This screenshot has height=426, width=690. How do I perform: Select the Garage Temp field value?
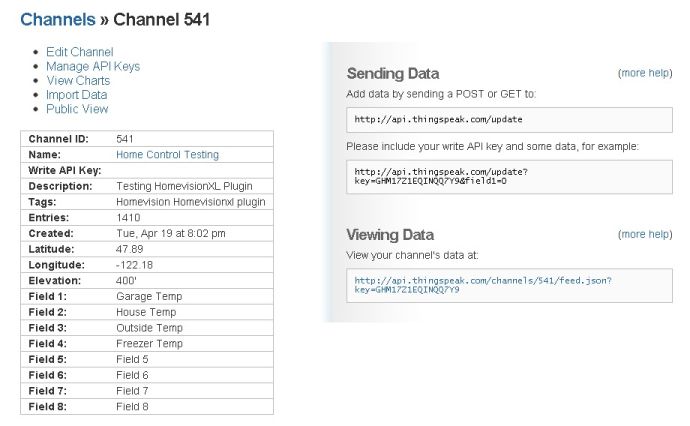tap(149, 296)
